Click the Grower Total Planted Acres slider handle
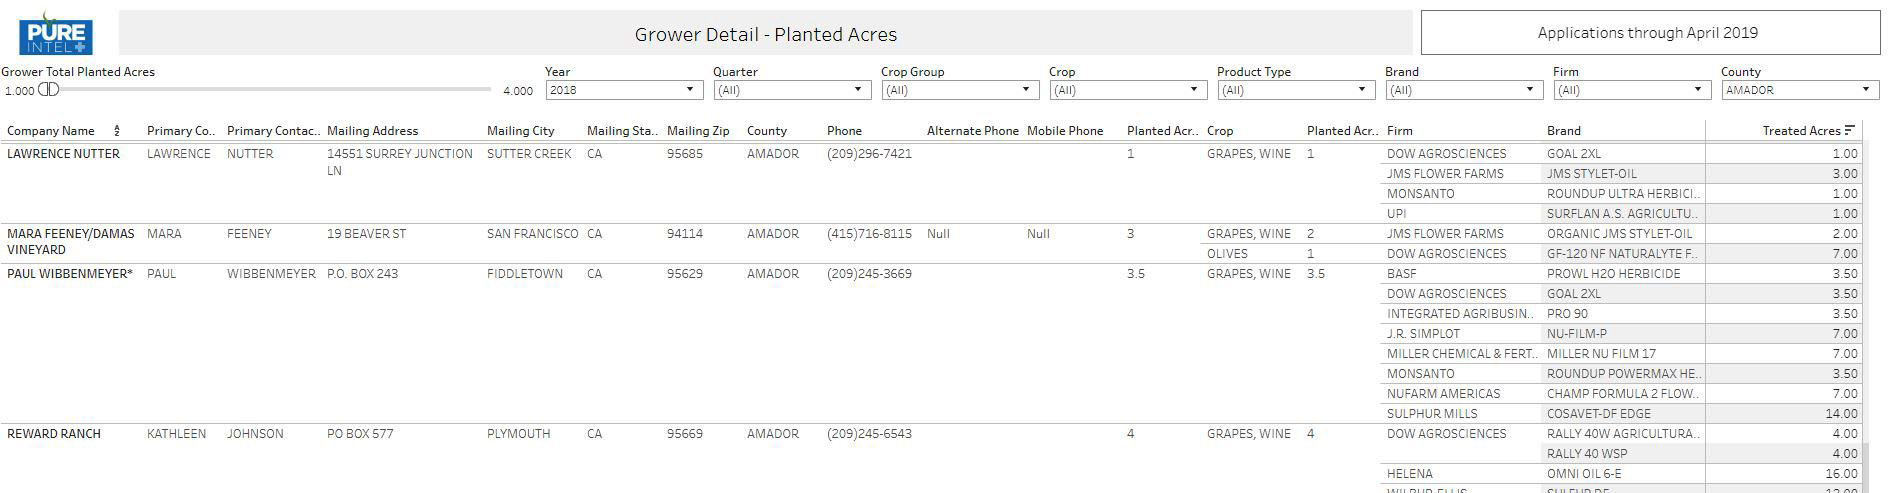Image resolution: width=1888 pixels, height=493 pixels. point(48,90)
